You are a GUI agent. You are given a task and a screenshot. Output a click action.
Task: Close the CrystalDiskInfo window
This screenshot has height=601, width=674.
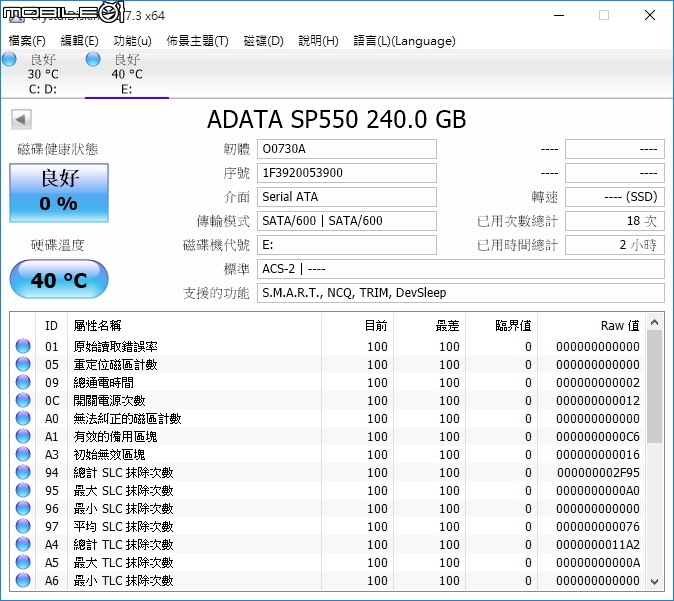pos(650,15)
